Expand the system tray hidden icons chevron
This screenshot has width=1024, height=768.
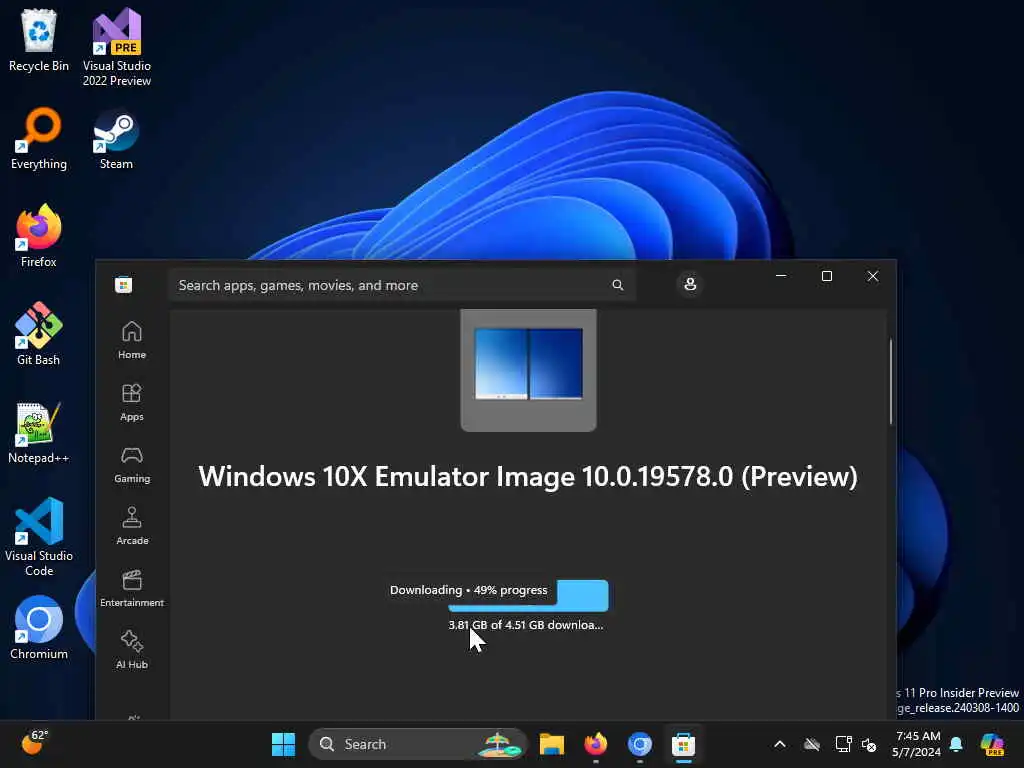tap(780, 744)
